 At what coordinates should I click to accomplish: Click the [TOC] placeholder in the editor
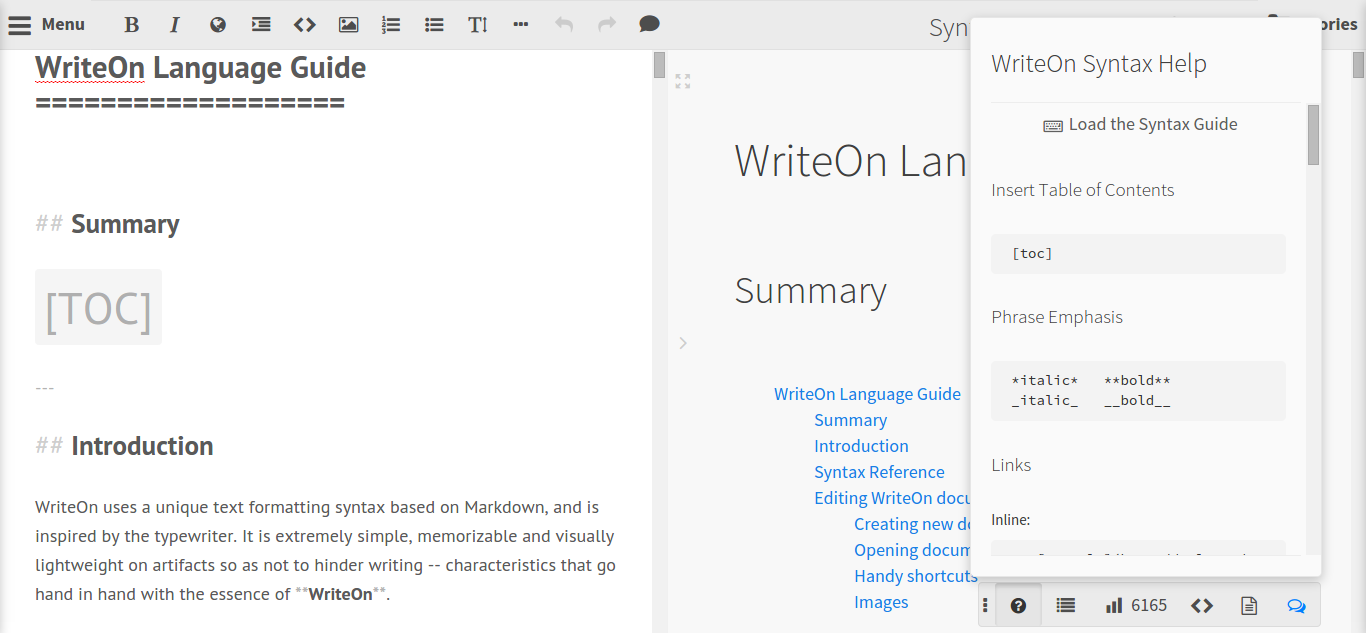point(98,308)
